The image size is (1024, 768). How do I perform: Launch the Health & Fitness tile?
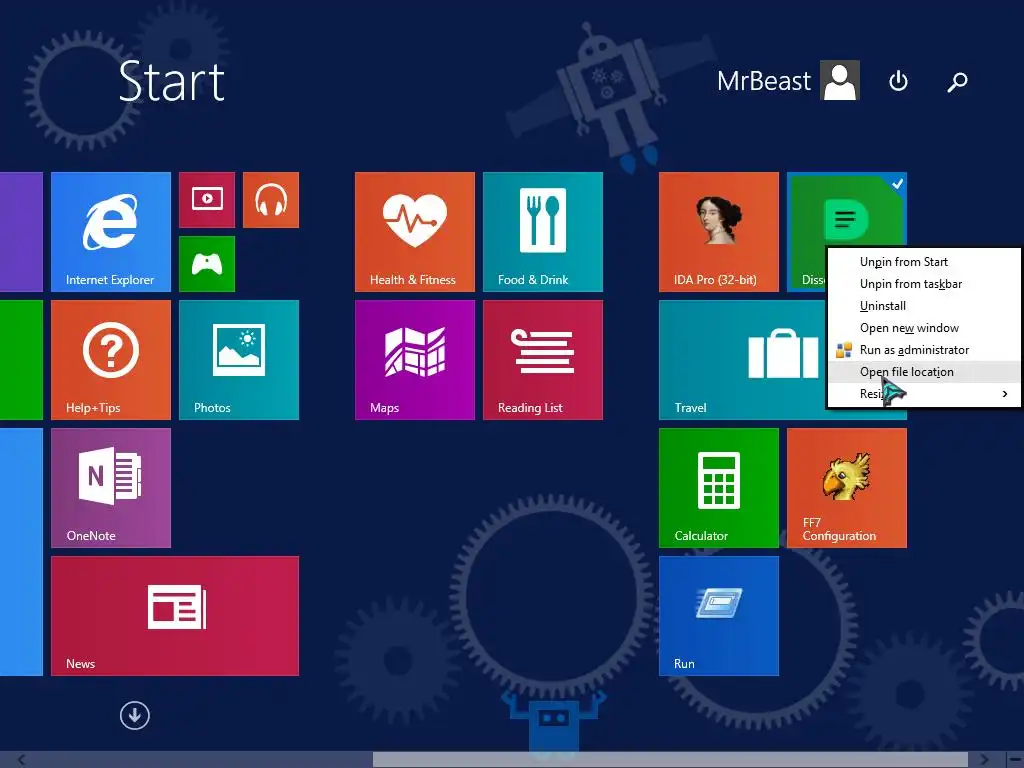pos(415,232)
